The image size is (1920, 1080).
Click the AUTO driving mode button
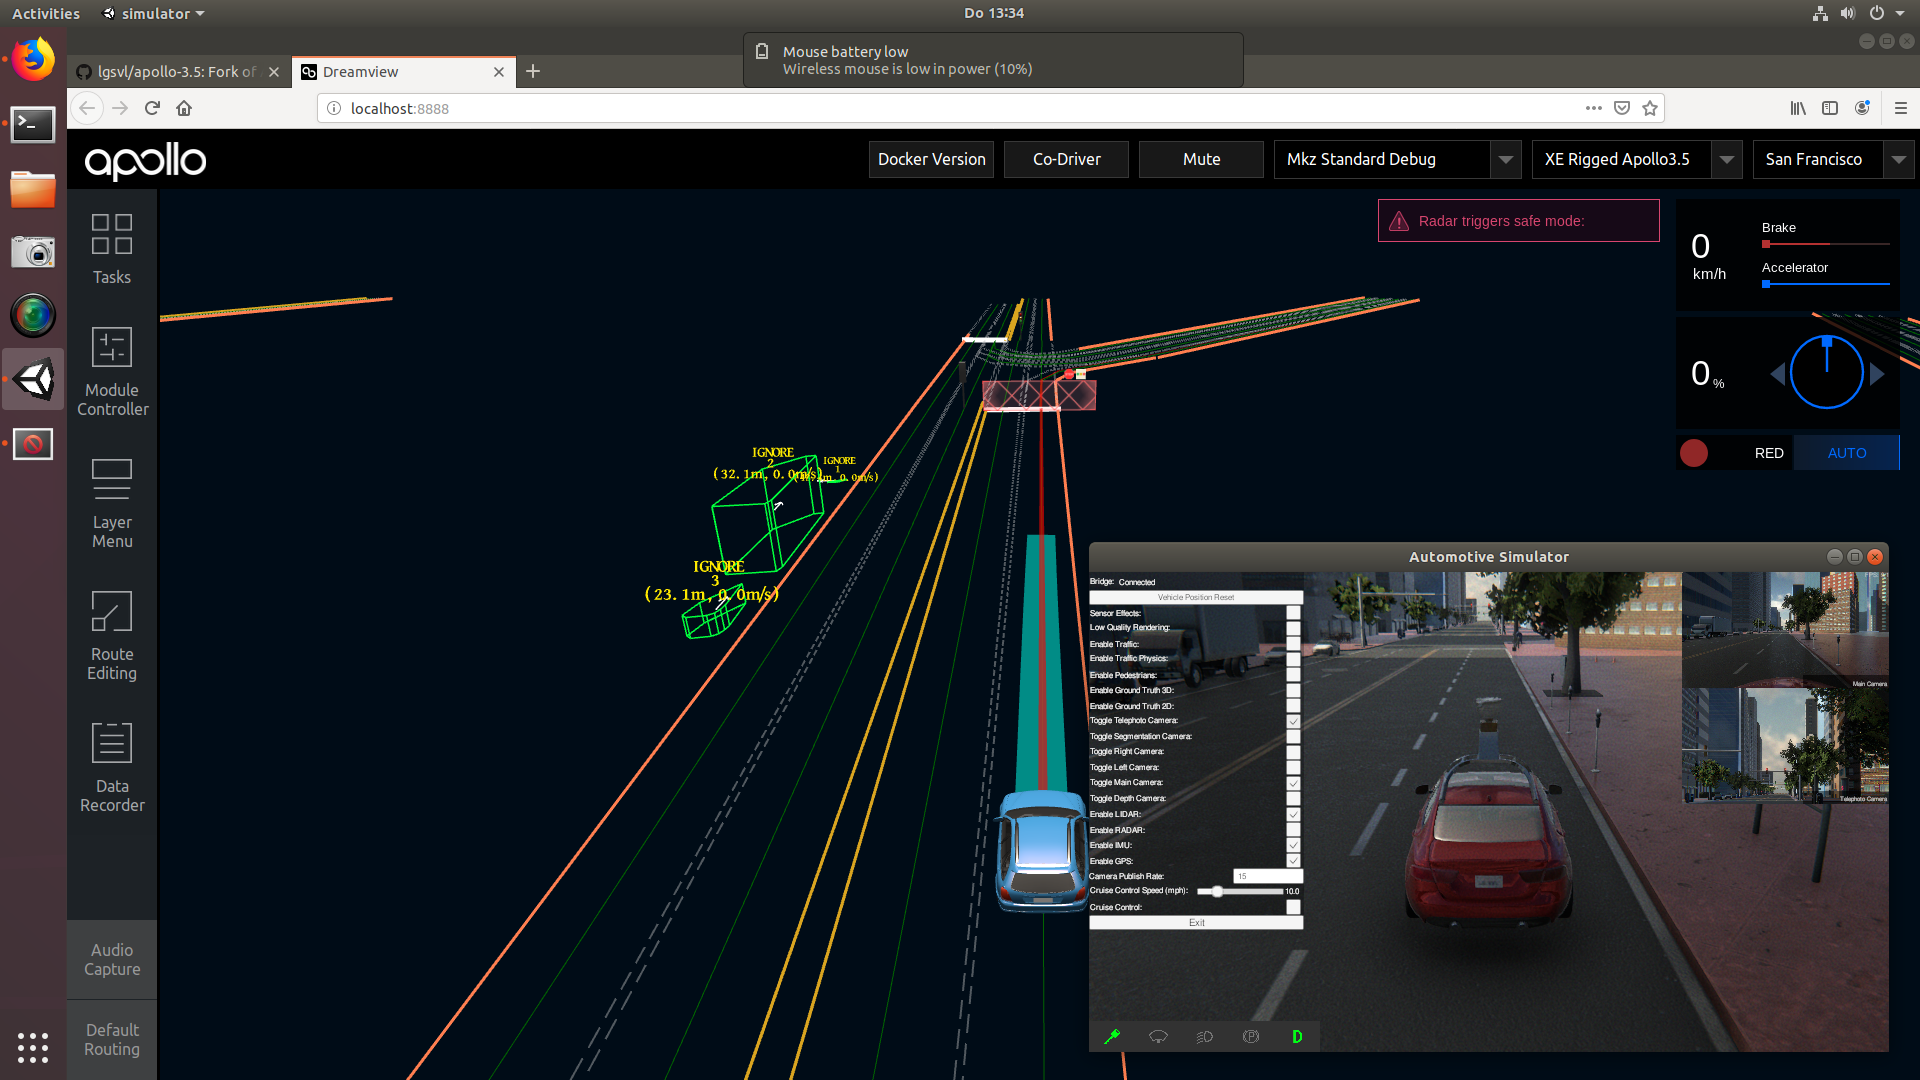pos(1846,453)
